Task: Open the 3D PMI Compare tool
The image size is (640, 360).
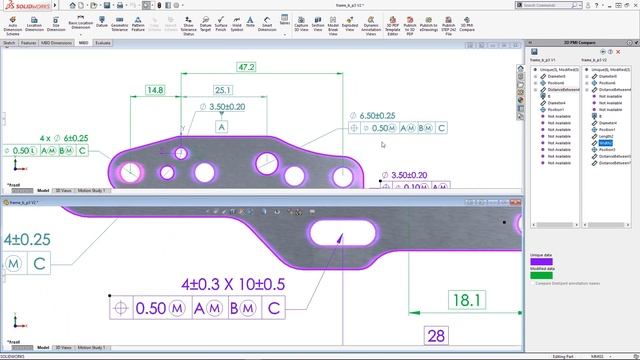Action: 467,24
